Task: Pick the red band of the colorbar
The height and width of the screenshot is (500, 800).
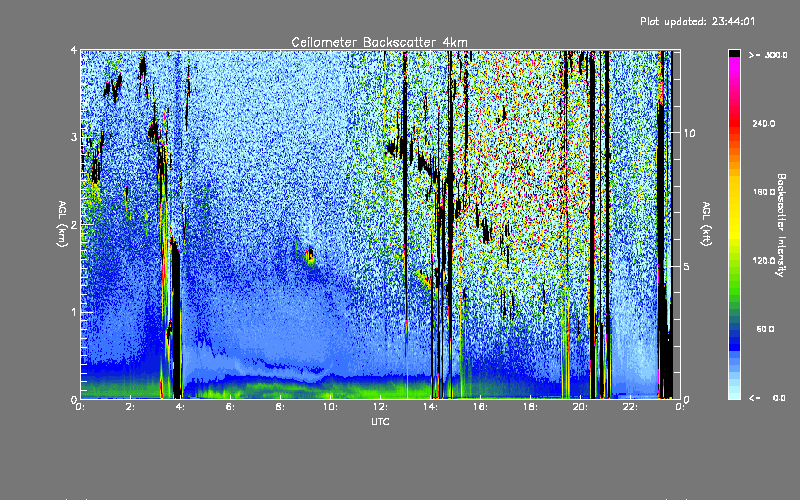Action: (x=734, y=122)
